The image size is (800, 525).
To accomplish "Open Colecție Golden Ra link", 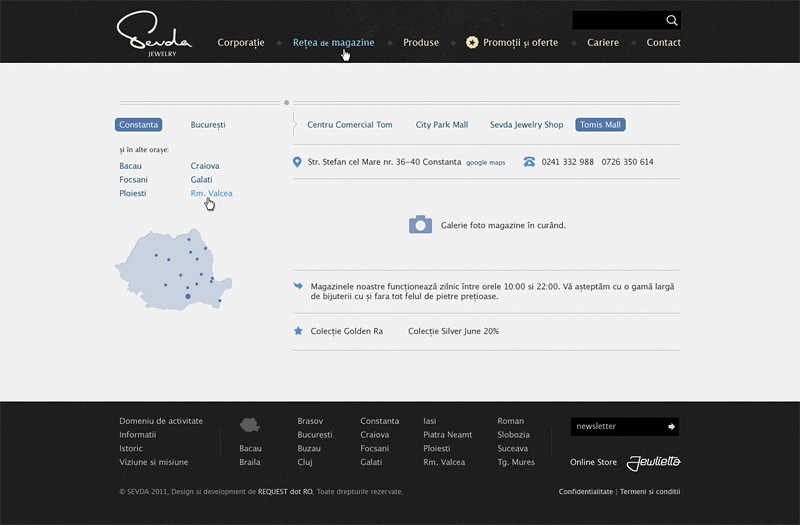I will click(347, 331).
